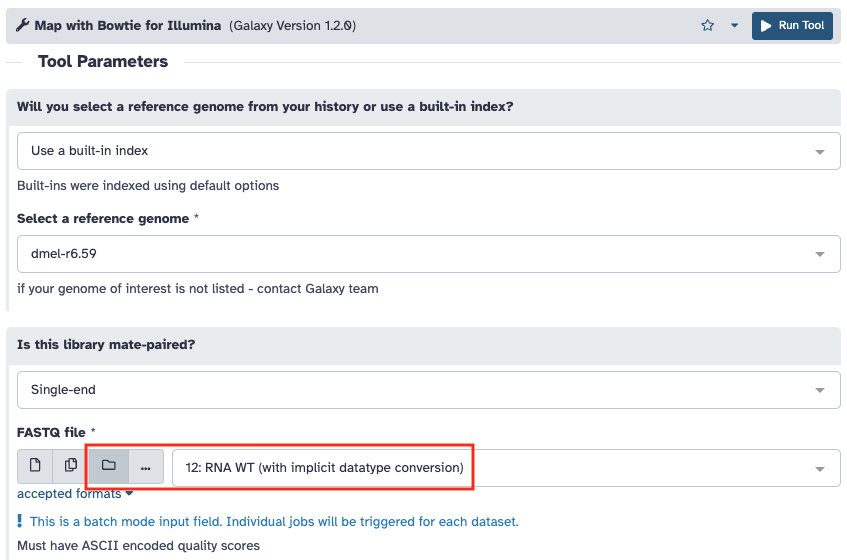Expand the dmel-r6.59 reference genome selector
Viewport: 847px width, 560px height.
point(428,254)
